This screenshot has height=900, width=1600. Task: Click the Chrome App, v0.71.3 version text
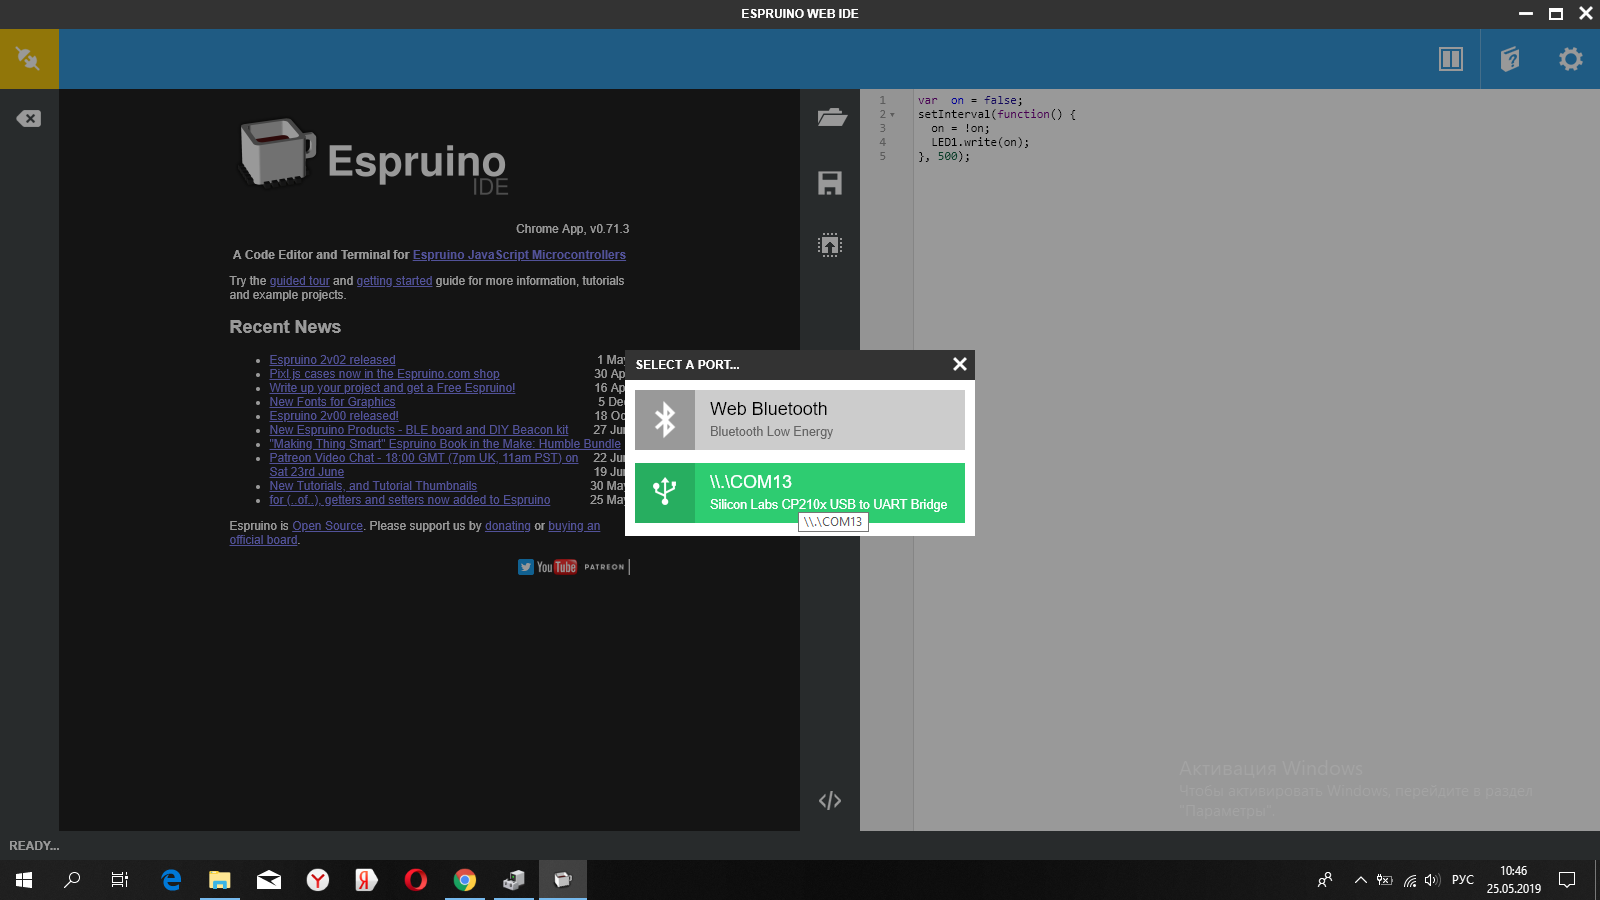[573, 229]
